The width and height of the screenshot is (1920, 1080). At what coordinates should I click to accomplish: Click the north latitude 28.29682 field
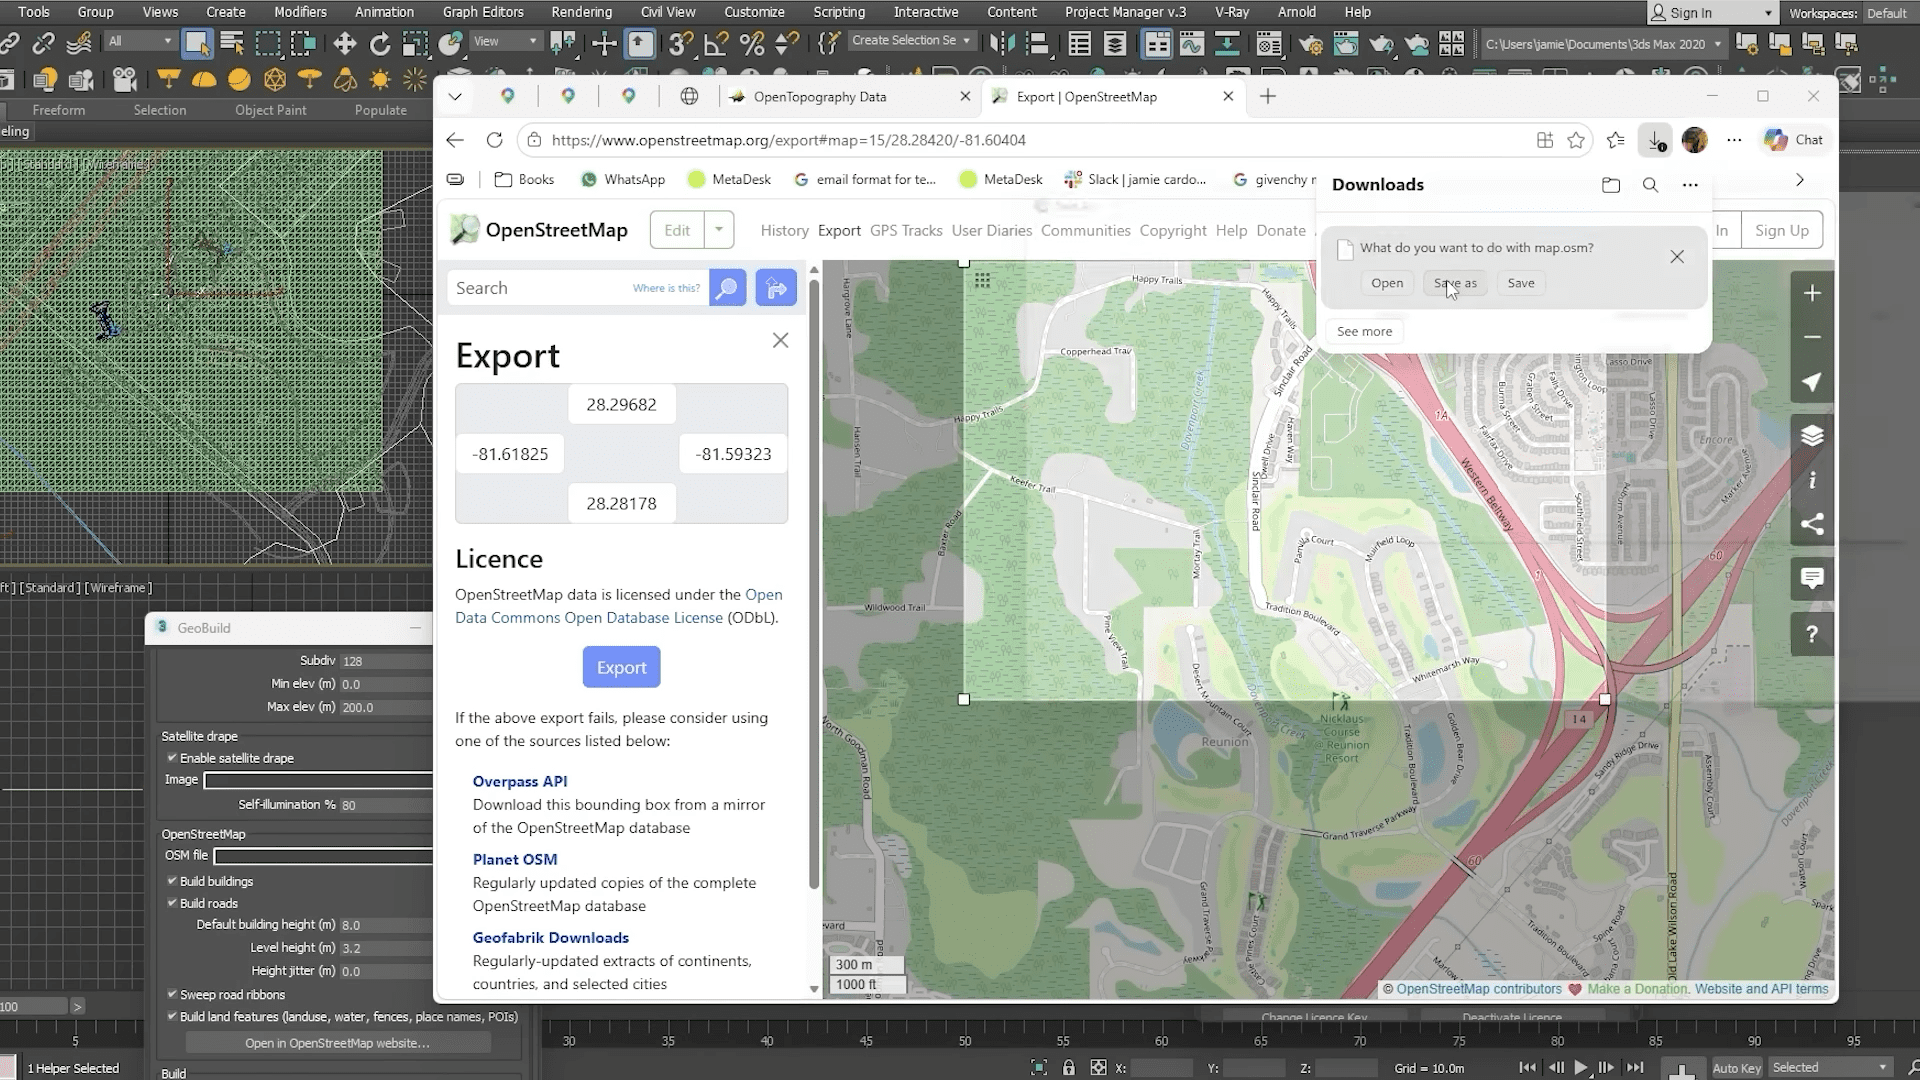[621, 405]
